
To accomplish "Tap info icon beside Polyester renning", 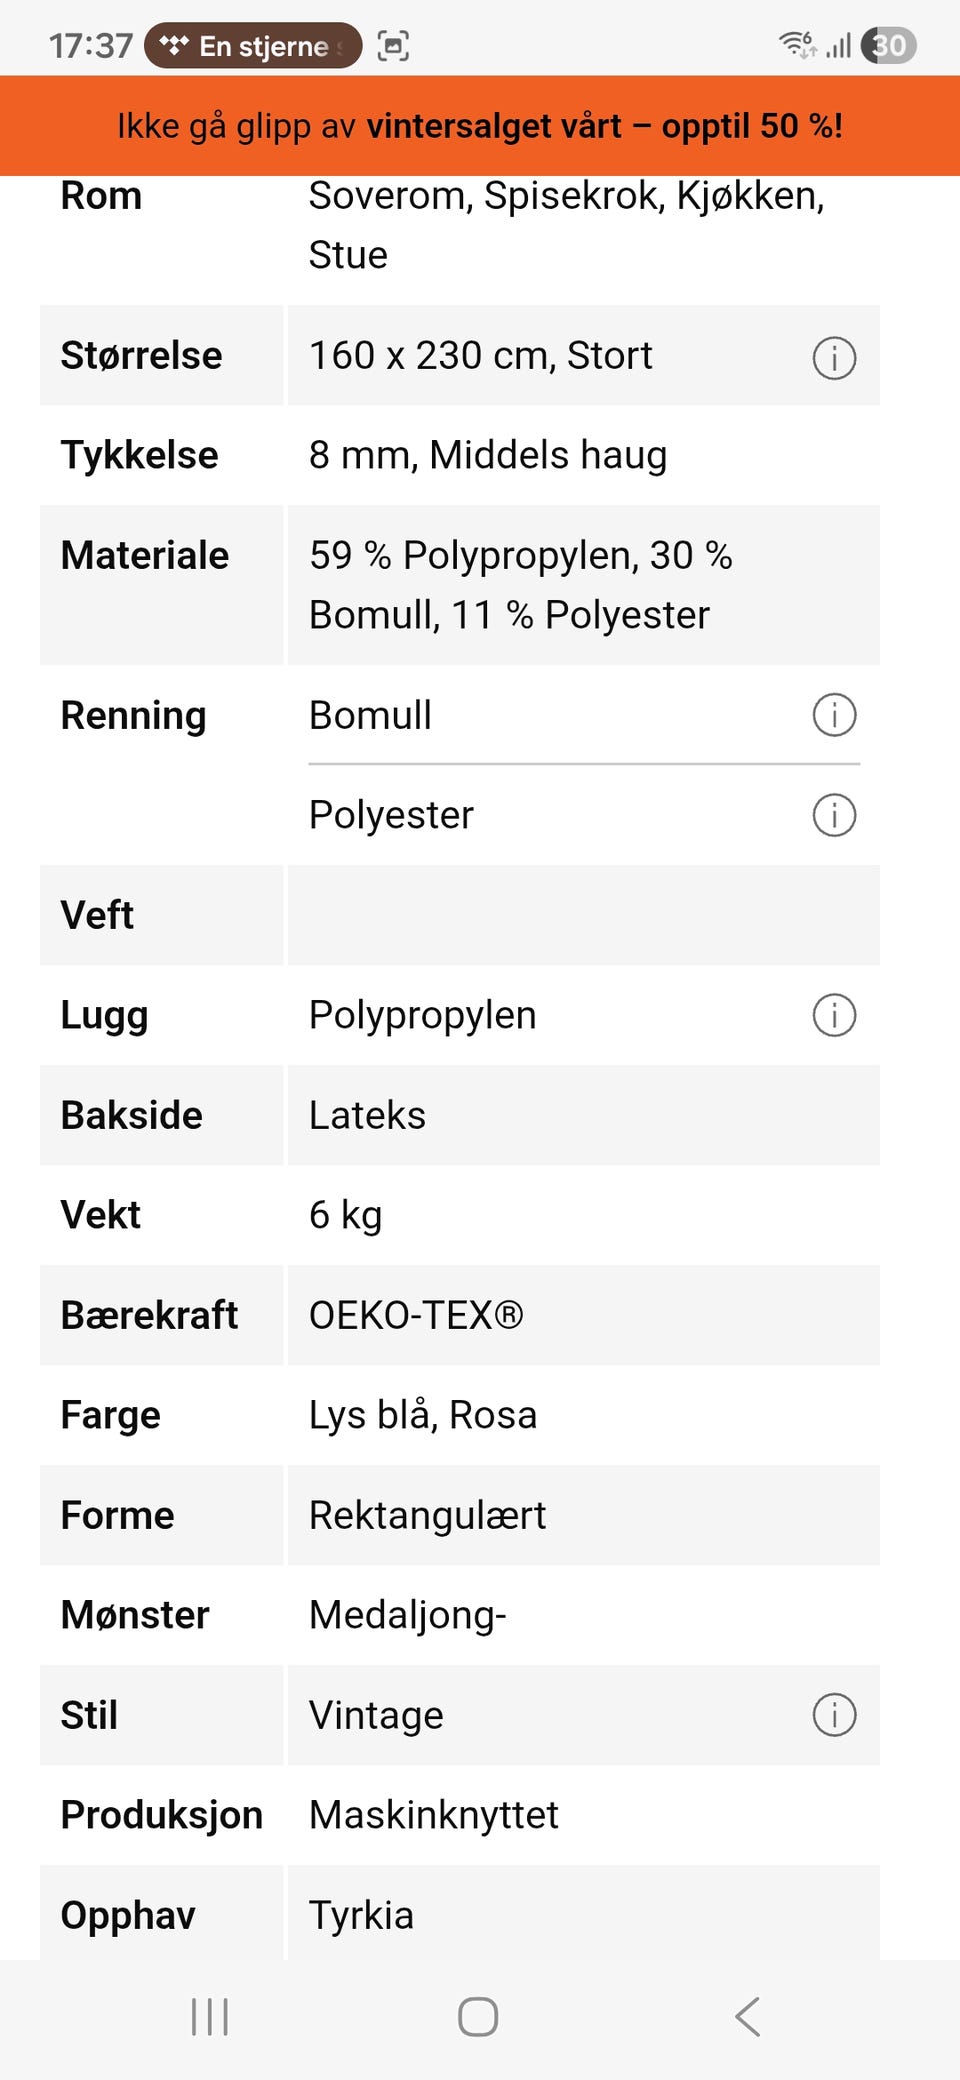I will click(834, 815).
